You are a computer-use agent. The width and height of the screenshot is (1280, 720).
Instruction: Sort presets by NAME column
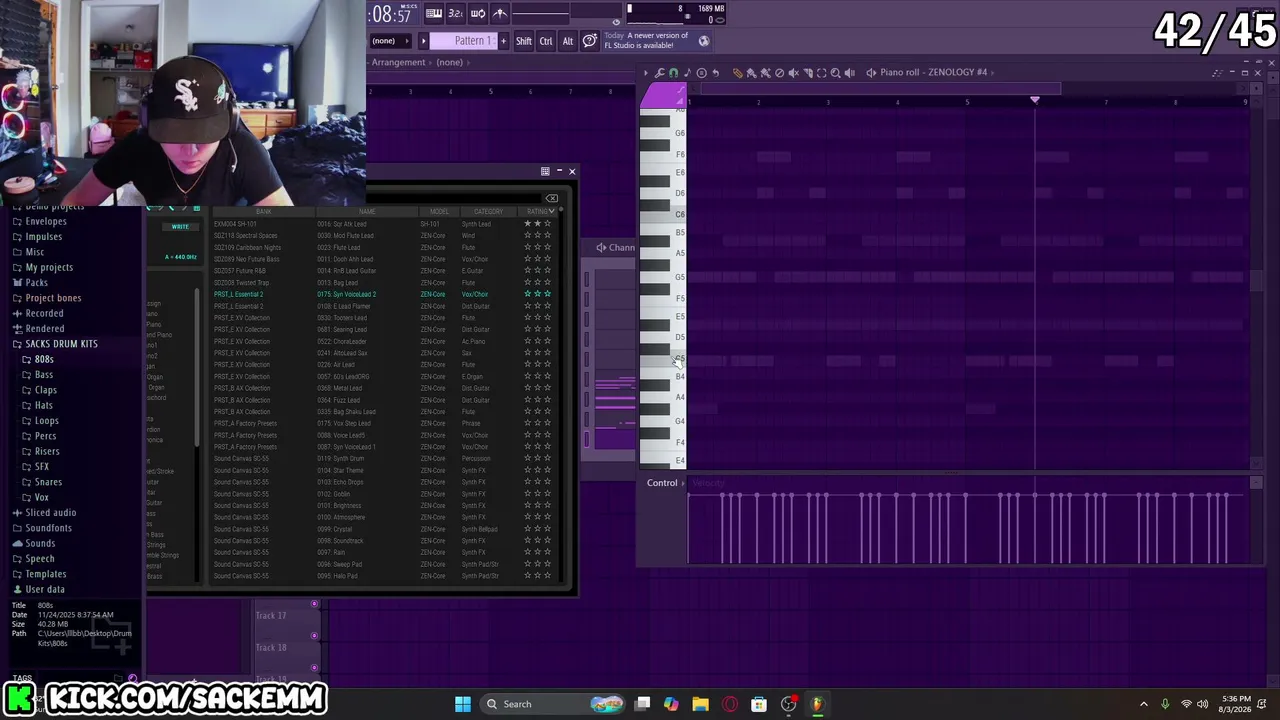(x=367, y=211)
